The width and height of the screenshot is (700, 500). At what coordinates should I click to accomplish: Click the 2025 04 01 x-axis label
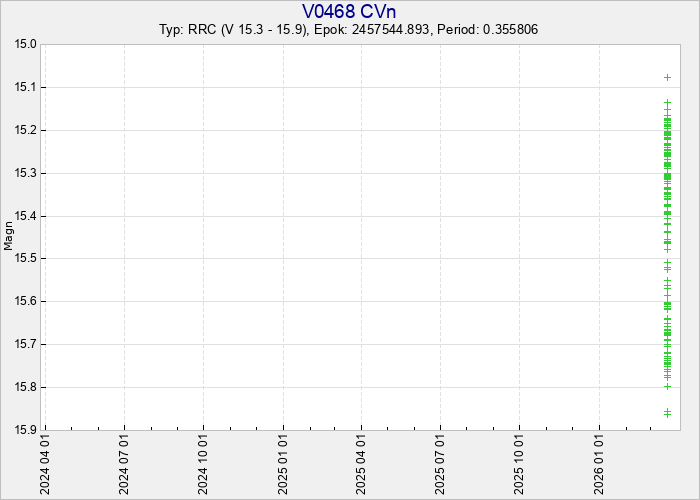click(x=362, y=463)
